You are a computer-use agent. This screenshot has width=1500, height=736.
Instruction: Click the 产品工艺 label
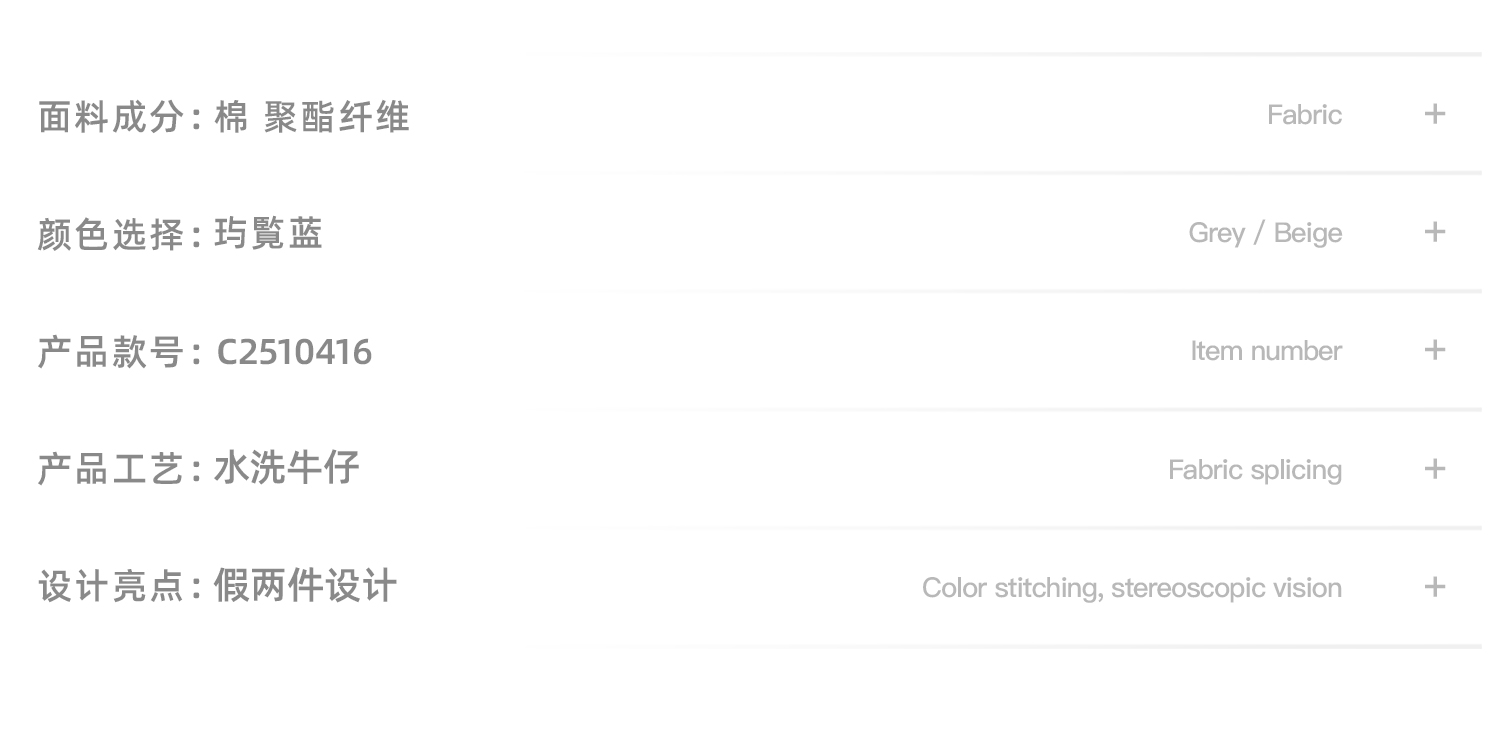click(111, 469)
